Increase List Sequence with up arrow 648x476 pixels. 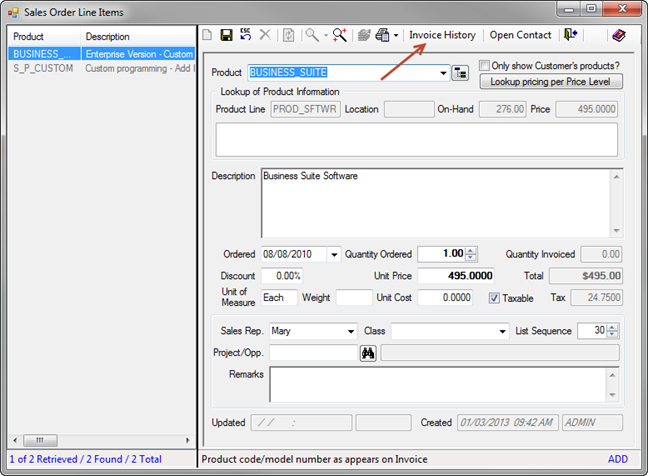click(613, 327)
